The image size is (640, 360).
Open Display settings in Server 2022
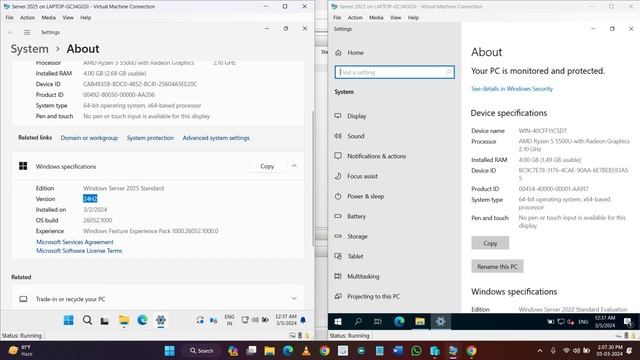356,116
